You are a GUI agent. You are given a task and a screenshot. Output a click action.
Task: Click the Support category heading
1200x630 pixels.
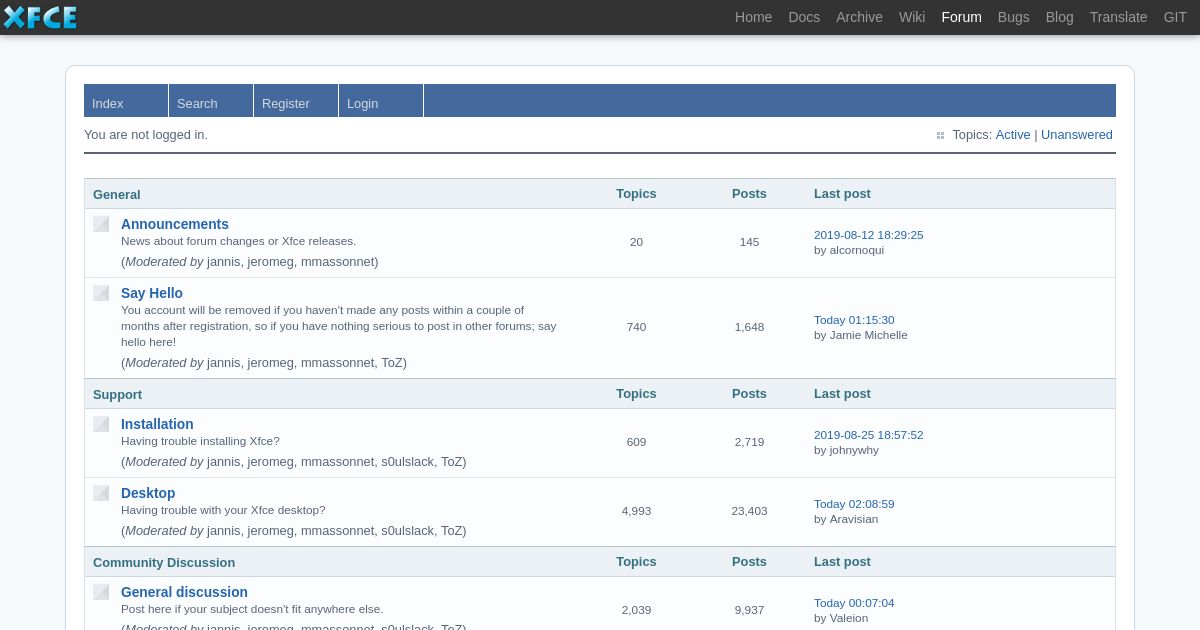coord(118,394)
